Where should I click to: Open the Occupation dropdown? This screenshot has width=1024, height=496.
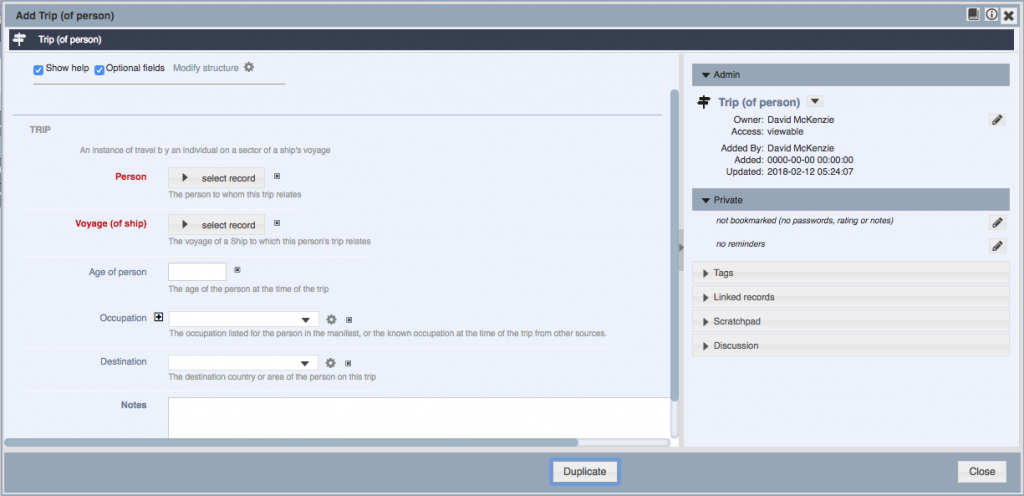[x=244, y=320]
